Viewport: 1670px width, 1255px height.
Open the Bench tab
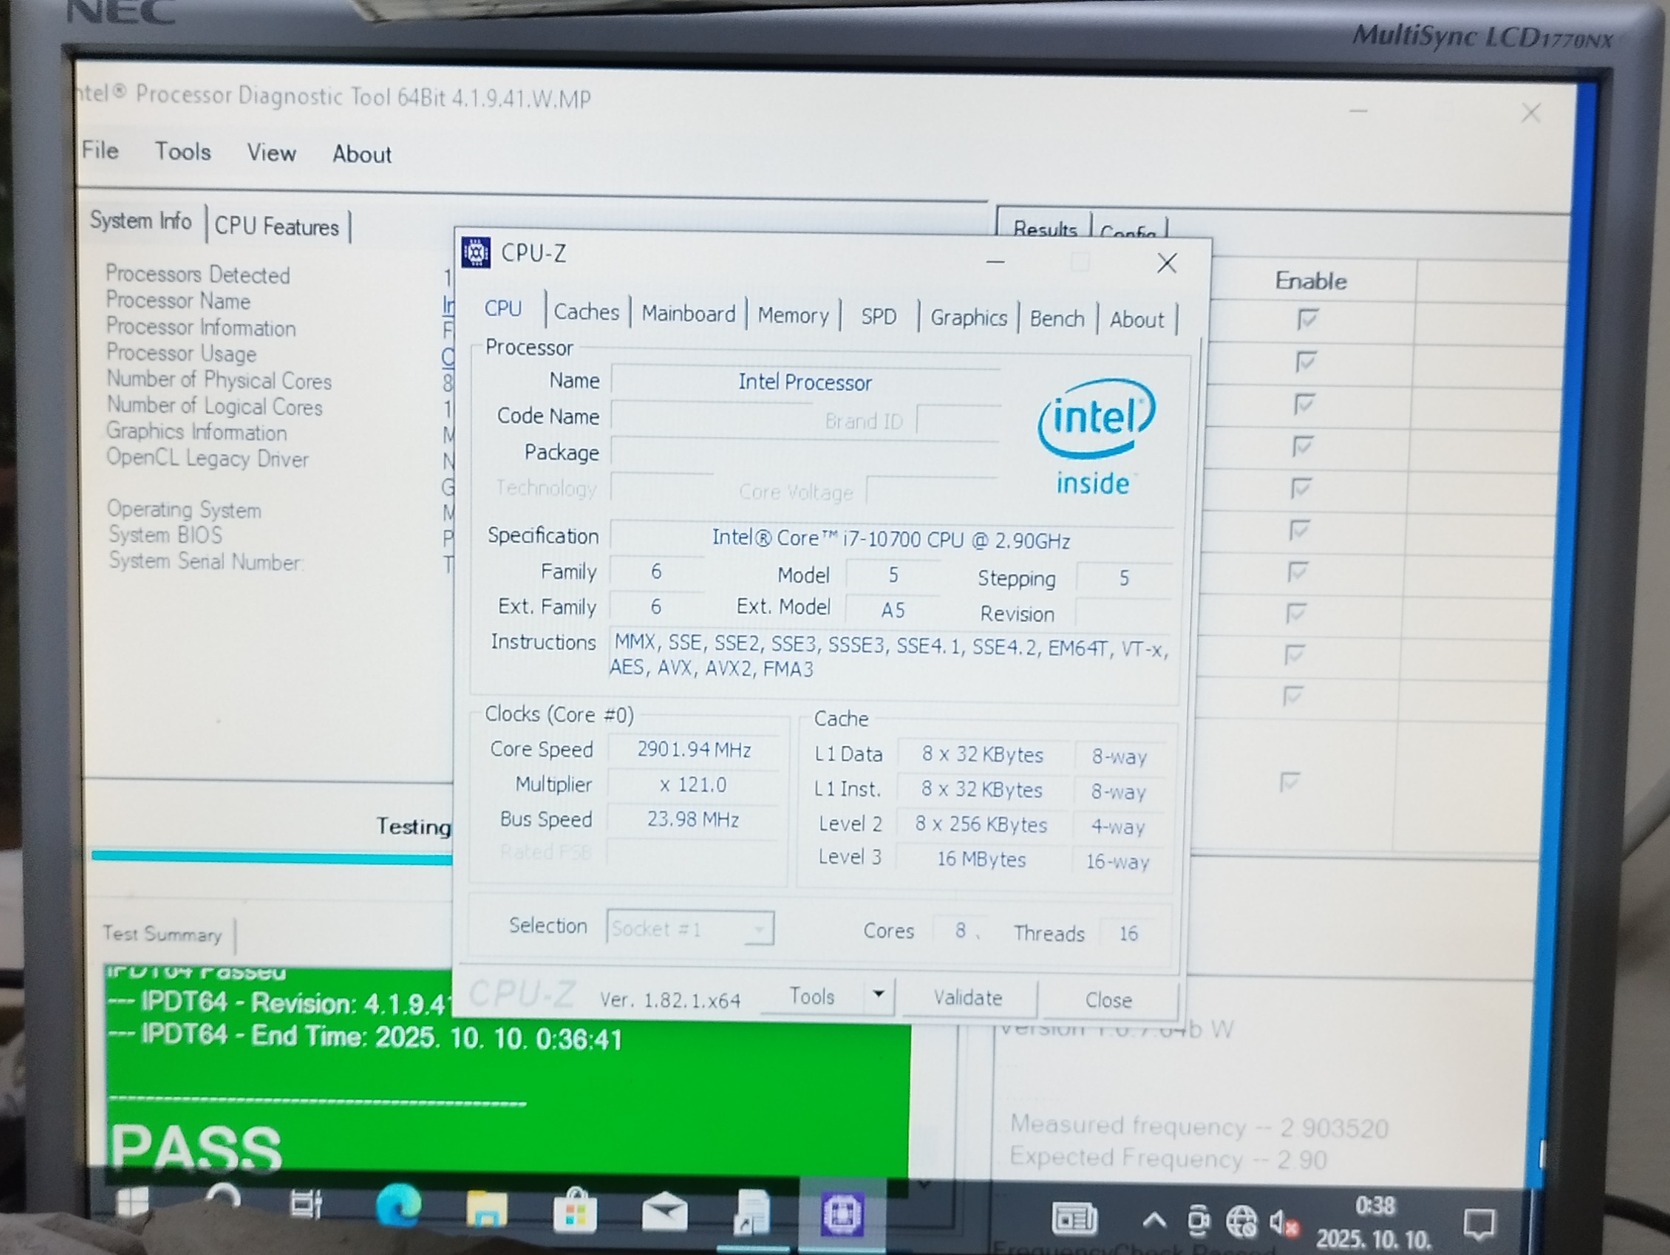1057,319
